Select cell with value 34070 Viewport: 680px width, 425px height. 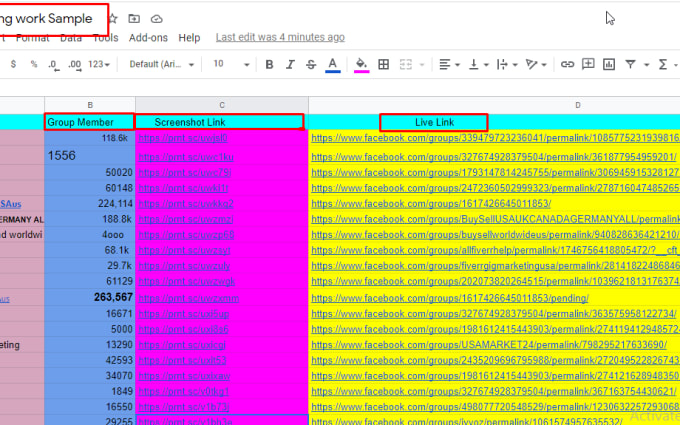(x=90, y=376)
